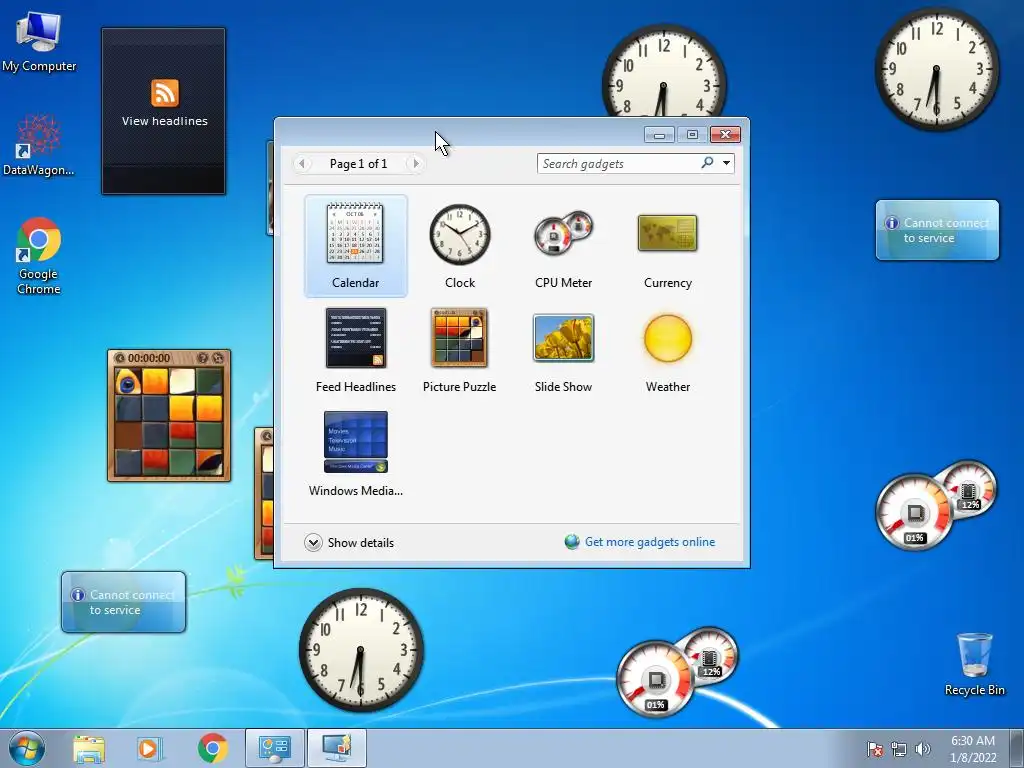Go to previous gadget page arrow
The width and height of the screenshot is (1024, 768).
point(302,163)
